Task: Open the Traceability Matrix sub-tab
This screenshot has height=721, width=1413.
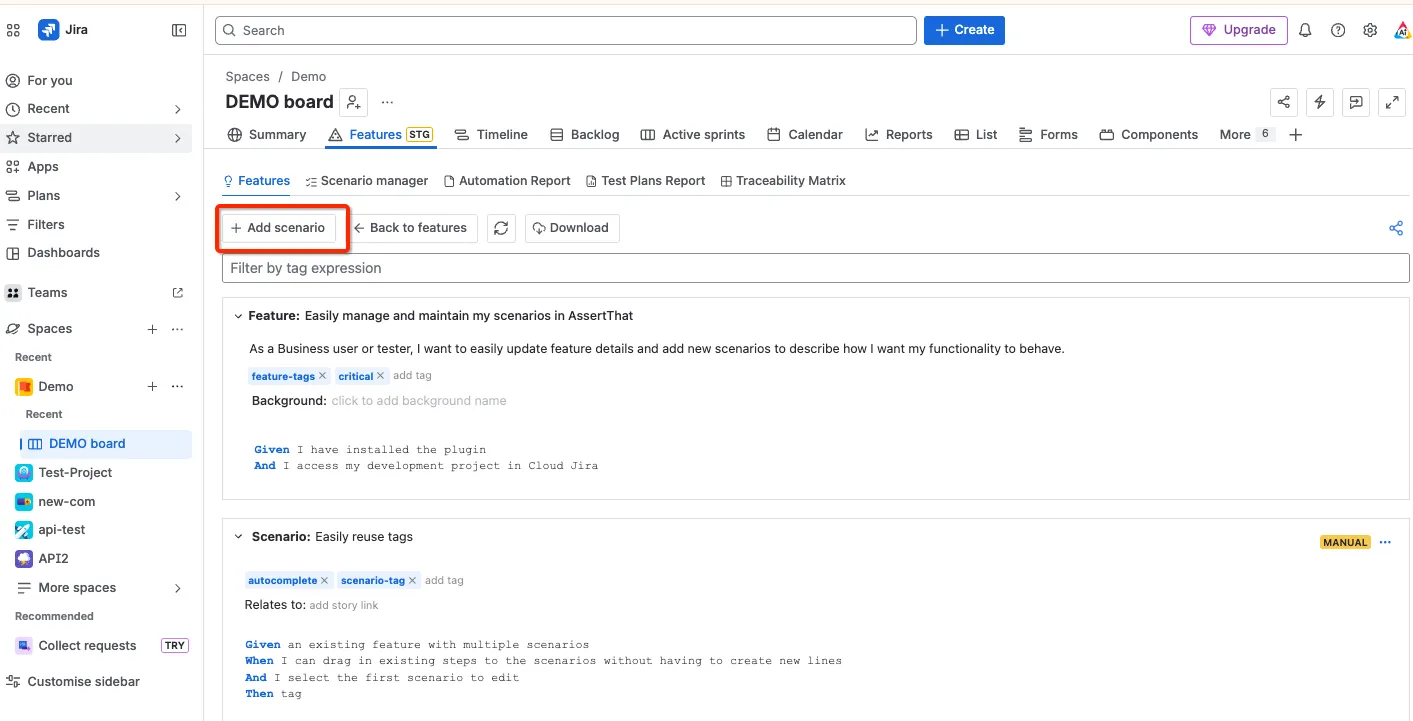Action: pyautogui.click(x=783, y=181)
